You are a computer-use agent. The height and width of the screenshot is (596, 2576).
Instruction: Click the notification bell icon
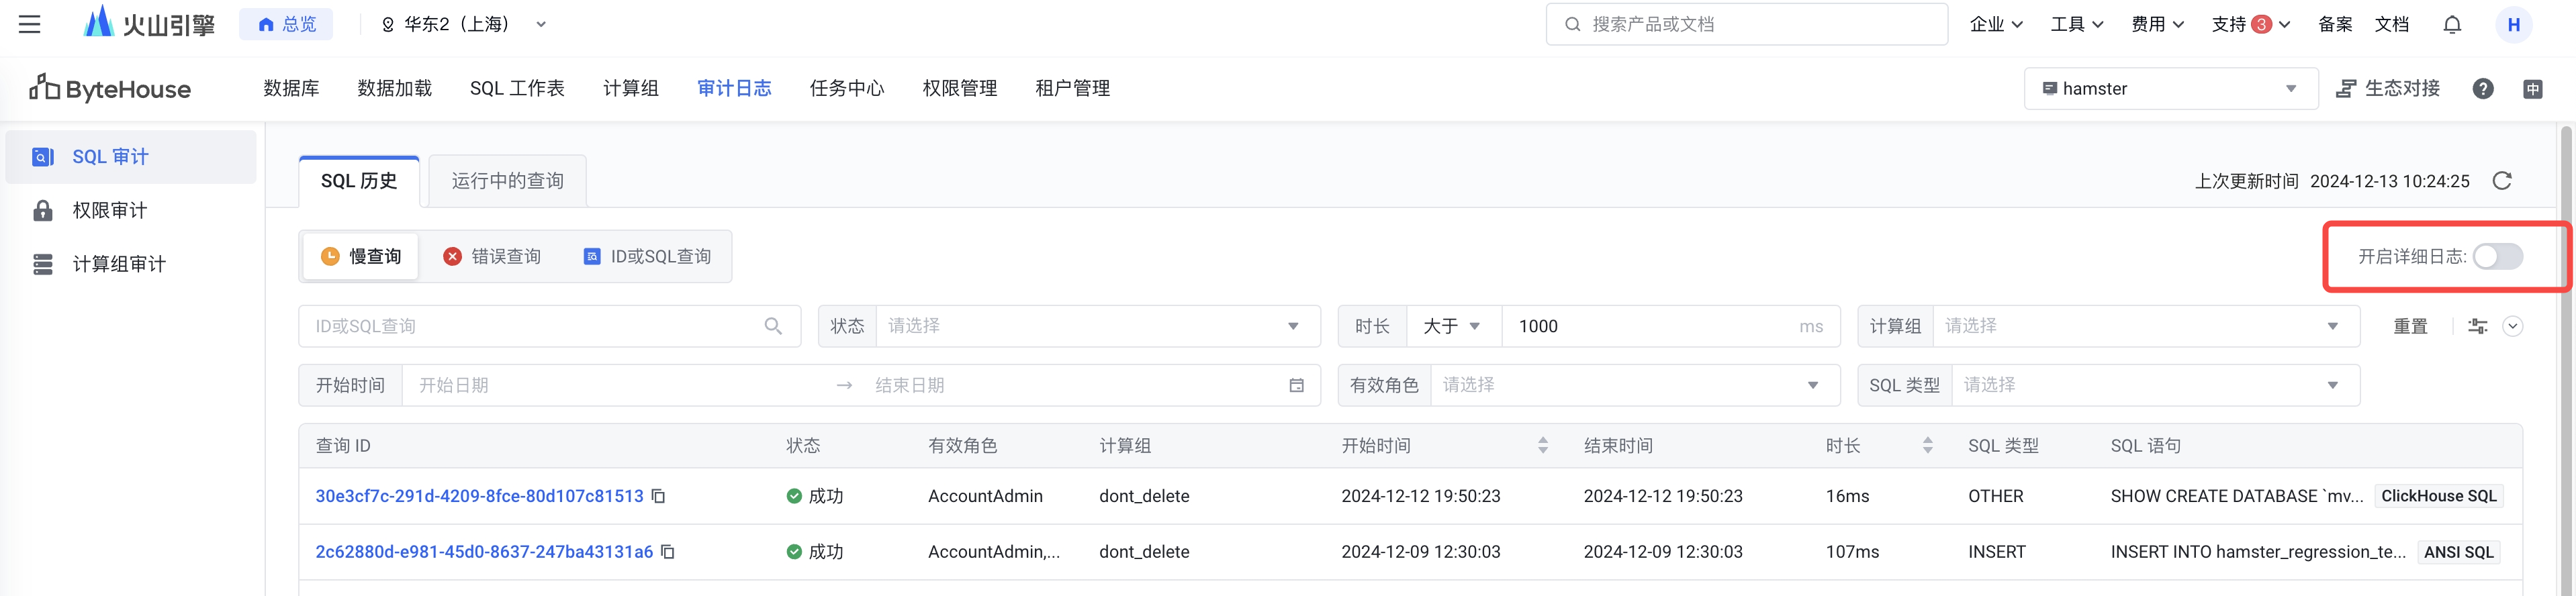click(2452, 24)
